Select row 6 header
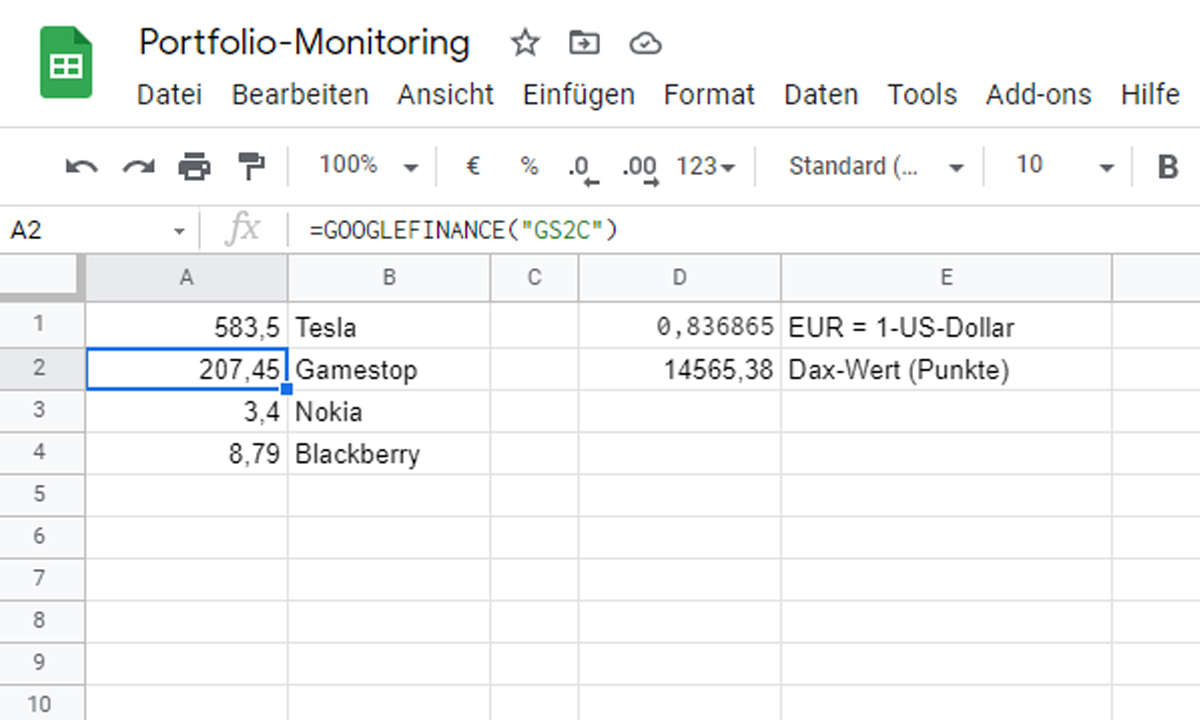The width and height of the screenshot is (1200, 720). click(41, 537)
